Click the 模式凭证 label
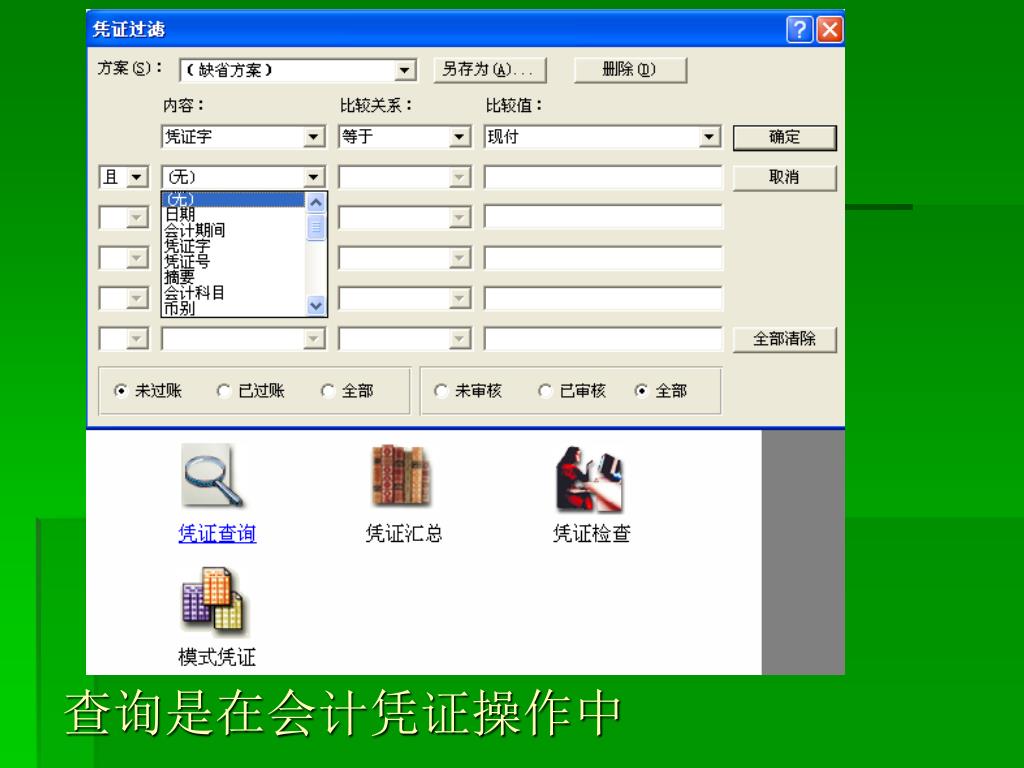1024x768 pixels. [x=217, y=656]
